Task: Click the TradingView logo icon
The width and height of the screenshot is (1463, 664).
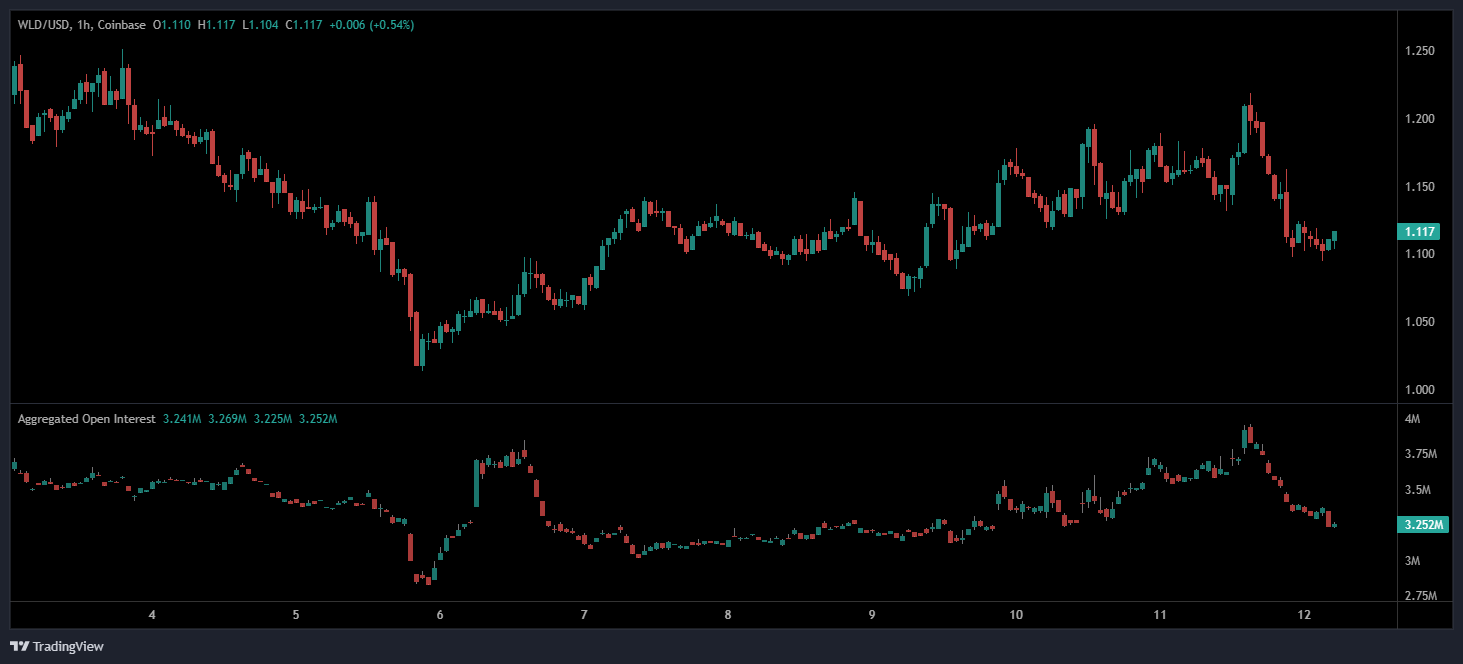Action: (x=19, y=646)
